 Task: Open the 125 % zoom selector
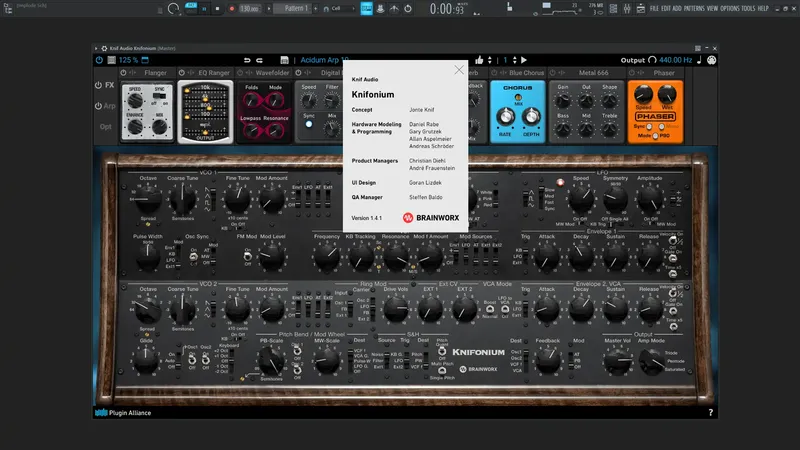coord(128,60)
